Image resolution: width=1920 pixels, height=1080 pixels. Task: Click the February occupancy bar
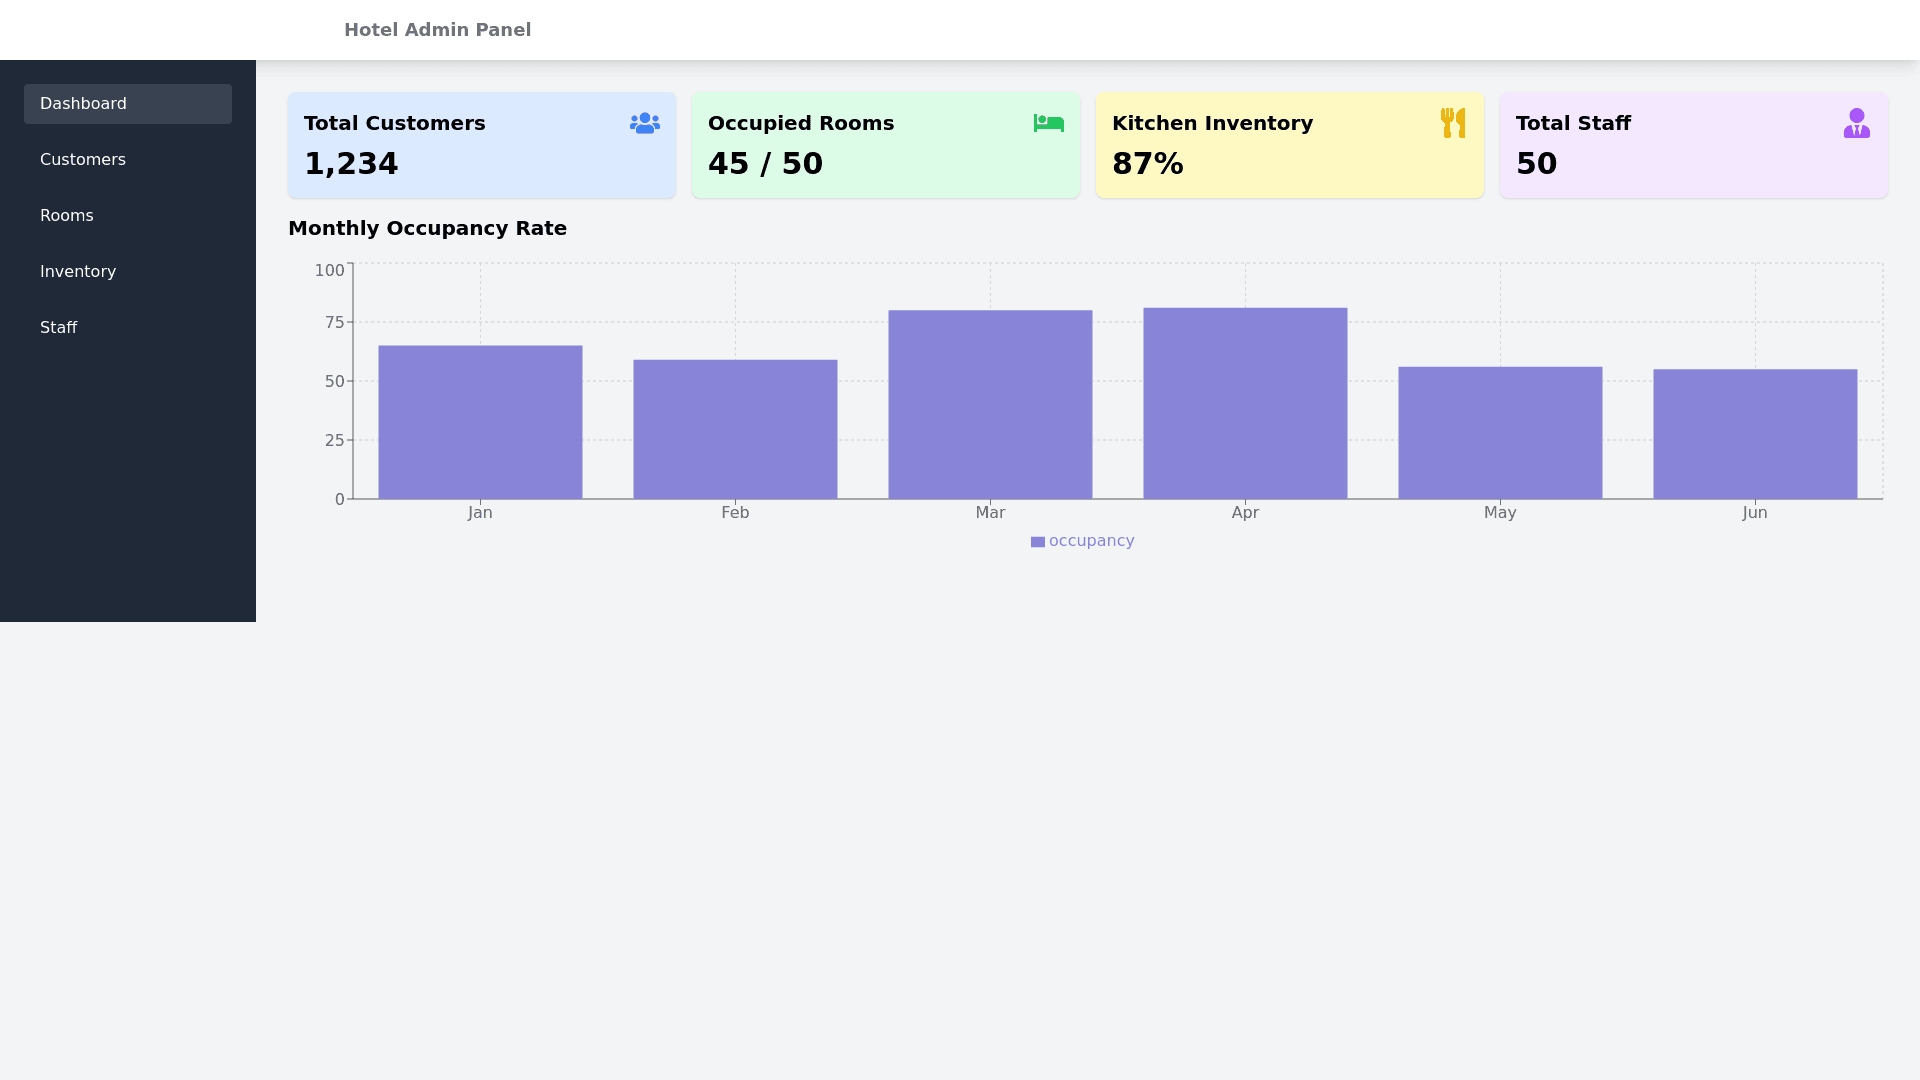coord(735,430)
